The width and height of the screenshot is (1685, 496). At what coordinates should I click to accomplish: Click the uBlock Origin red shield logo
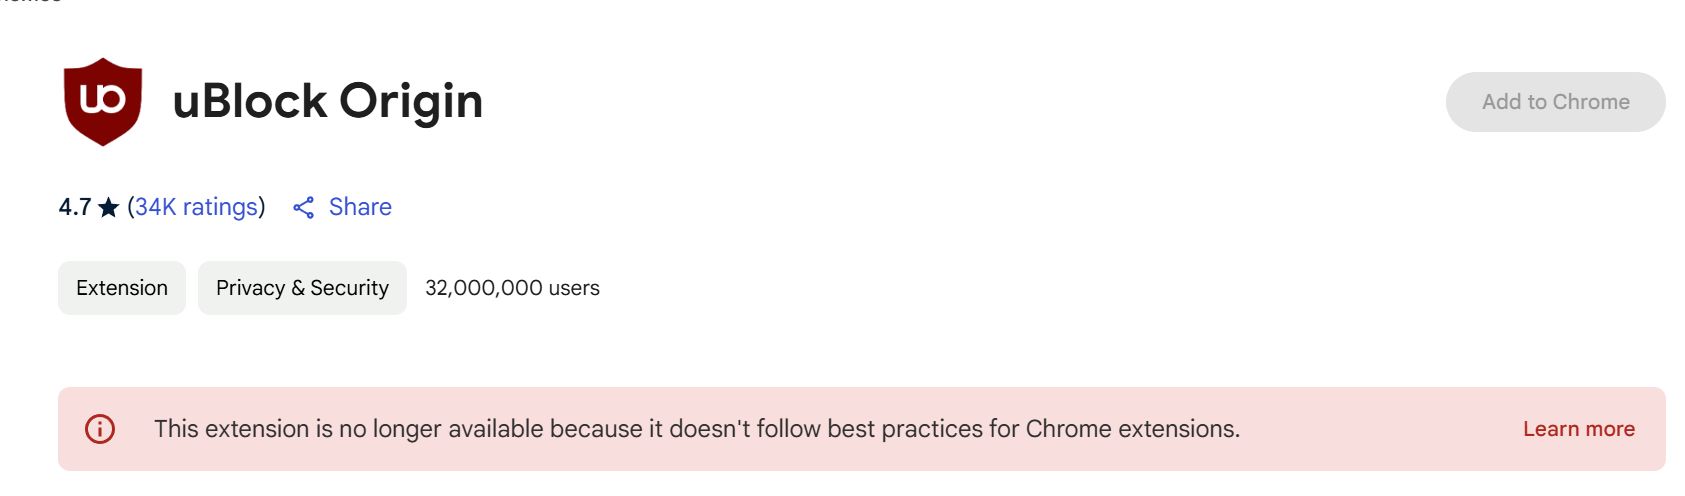click(102, 100)
